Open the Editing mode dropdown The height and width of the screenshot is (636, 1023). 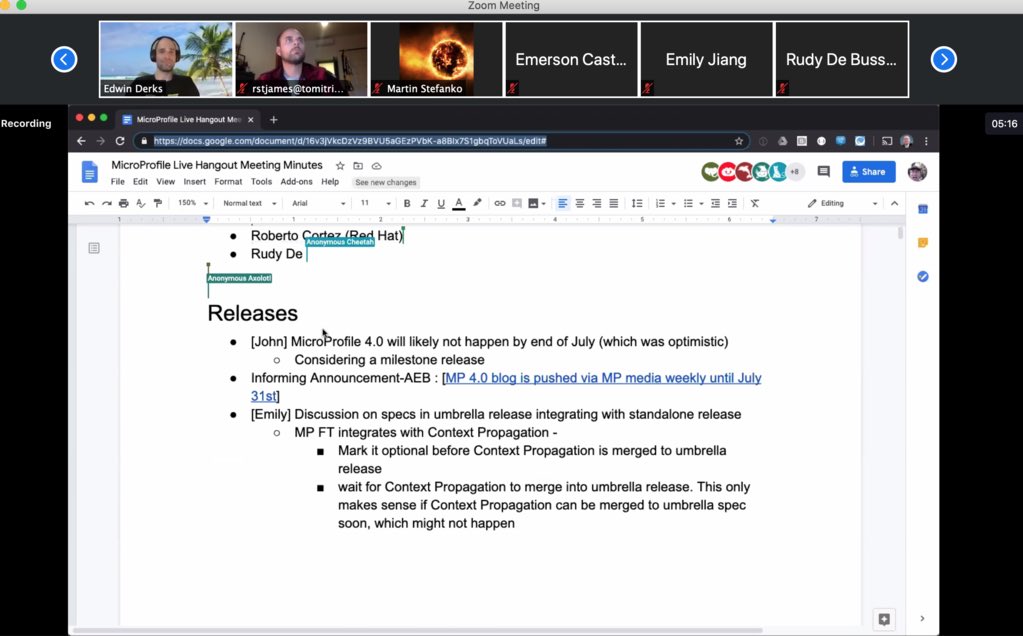tap(842, 204)
